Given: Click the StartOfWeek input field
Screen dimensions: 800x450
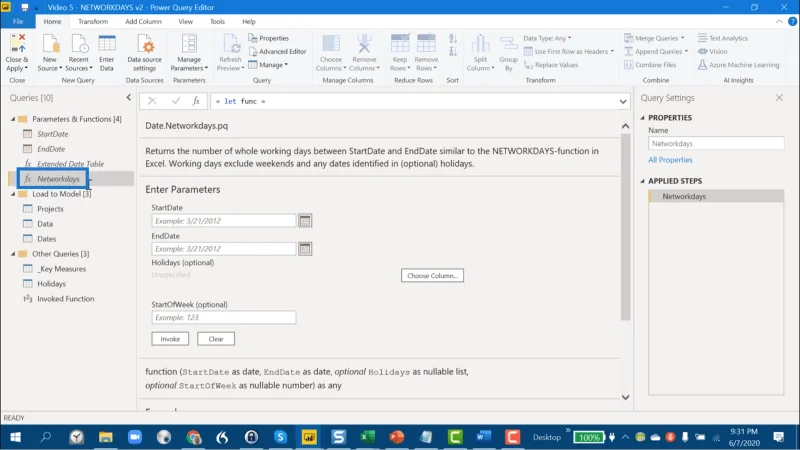Looking at the screenshot, I should tap(223, 317).
